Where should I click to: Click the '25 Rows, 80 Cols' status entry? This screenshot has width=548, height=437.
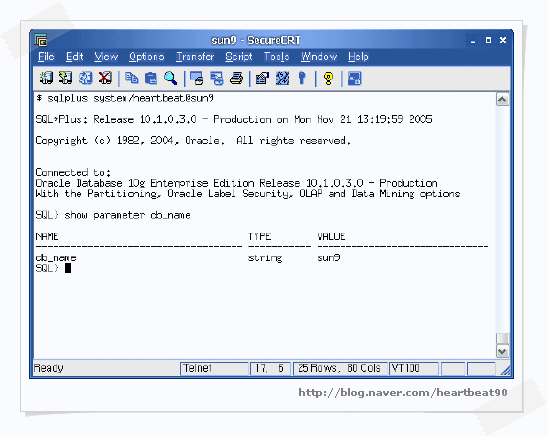pyautogui.click(x=340, y=368)
